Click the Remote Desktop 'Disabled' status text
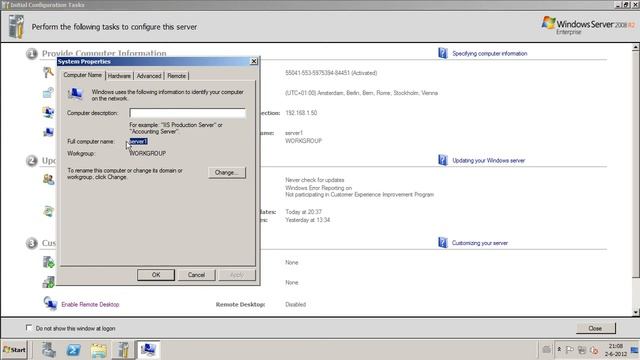Screen dimensions: 640x360 tap(296, 304)
